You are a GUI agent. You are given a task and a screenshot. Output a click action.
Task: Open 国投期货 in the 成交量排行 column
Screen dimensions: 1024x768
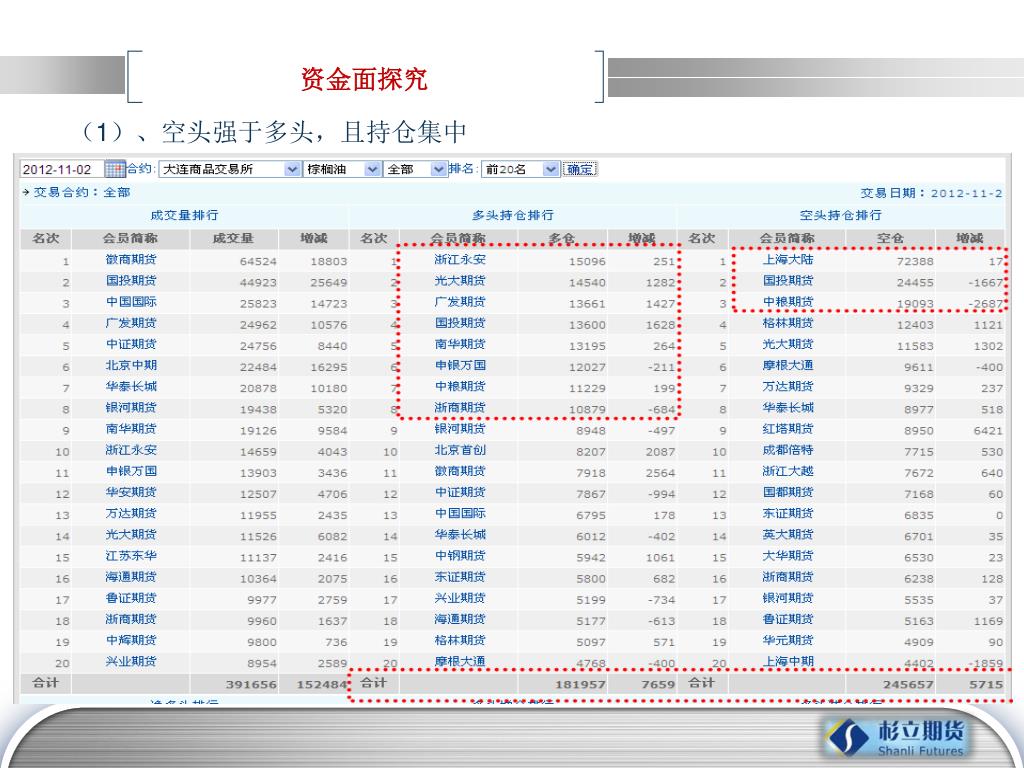point(131,281)
